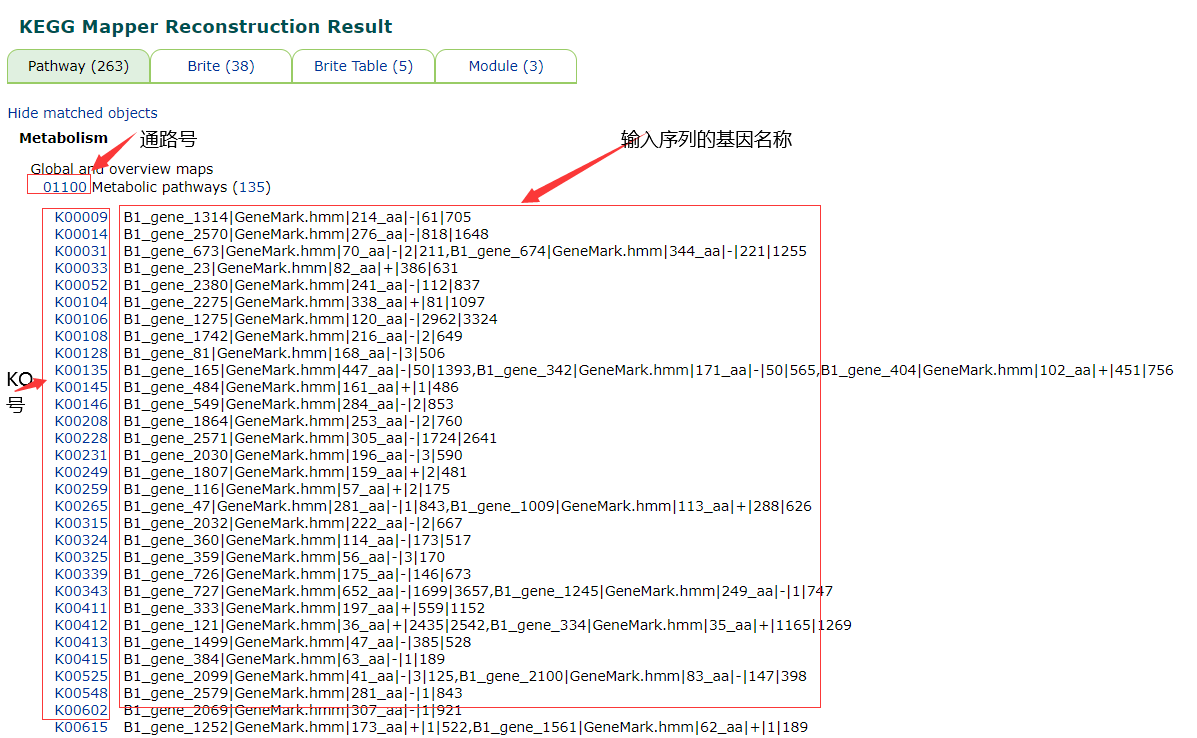The height and width of the screenshot is (738, 1197).
Task: Open KO entry K00259
Action: pos(81,489)
